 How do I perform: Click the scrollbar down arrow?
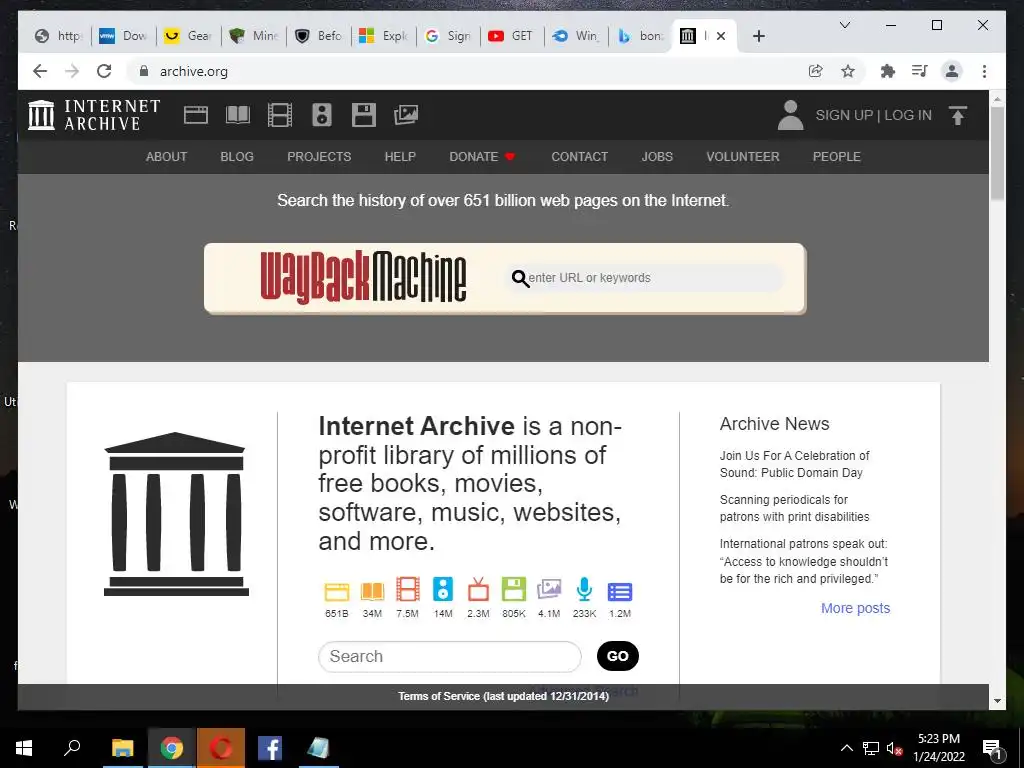click(997, 701)
